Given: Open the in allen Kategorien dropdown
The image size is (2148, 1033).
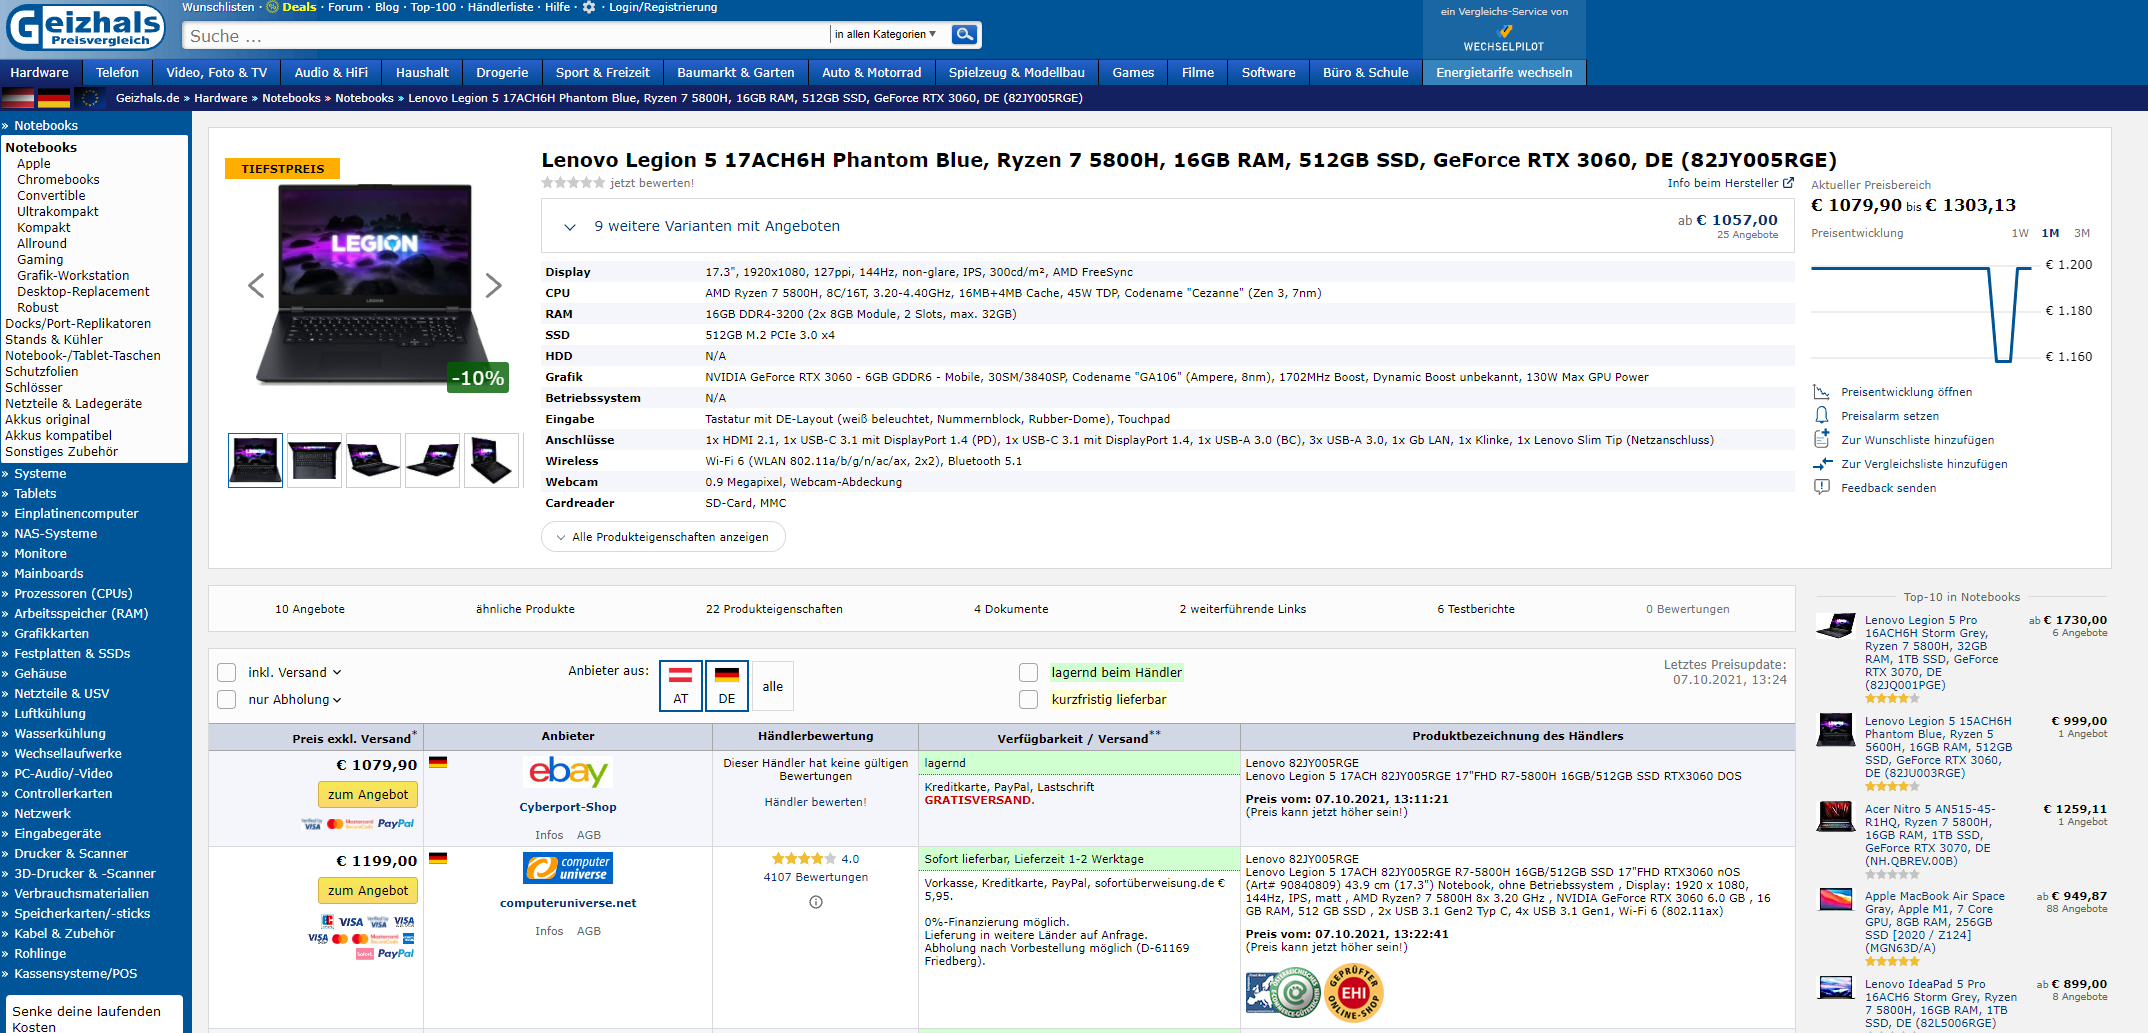Looking at the screenshot, I should pyautogui.click(x=886, y=34).
